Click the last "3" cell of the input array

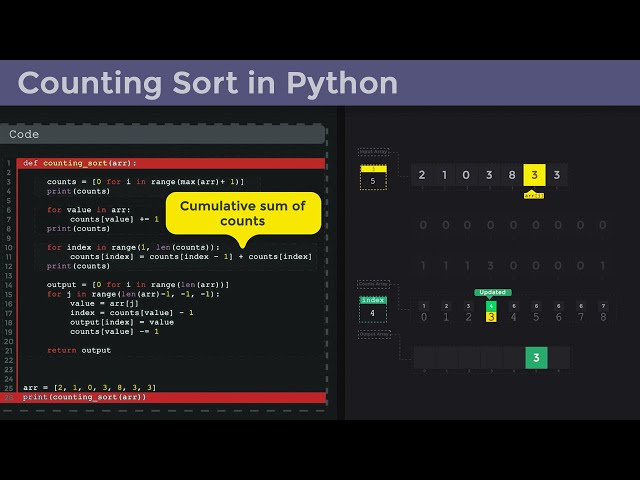557,175
